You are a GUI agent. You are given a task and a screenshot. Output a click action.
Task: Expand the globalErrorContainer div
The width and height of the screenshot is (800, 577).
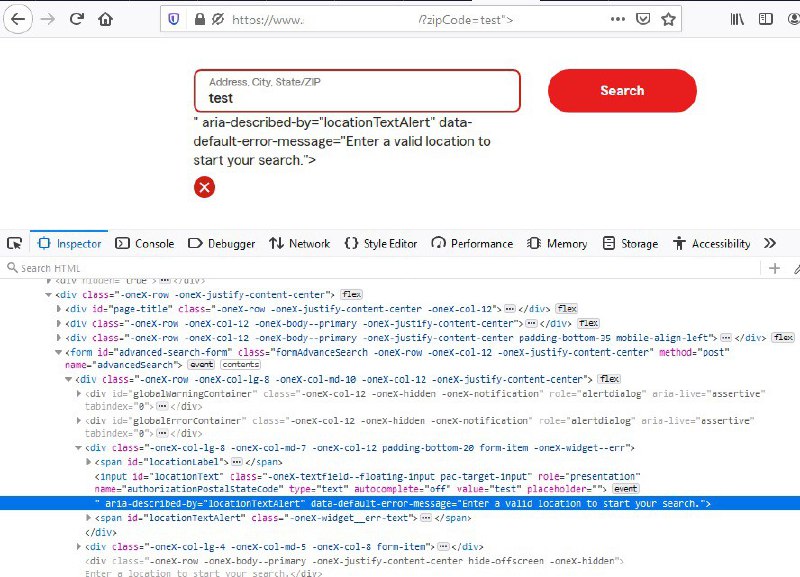pos(79,421)
